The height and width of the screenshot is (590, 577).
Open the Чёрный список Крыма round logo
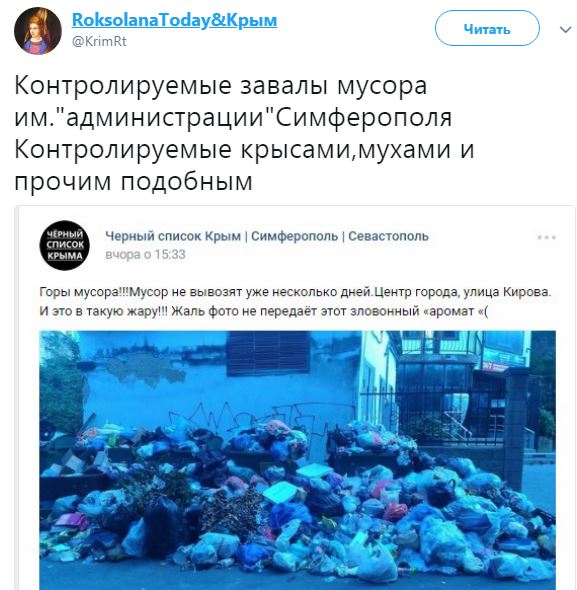(x=64, y=245)
